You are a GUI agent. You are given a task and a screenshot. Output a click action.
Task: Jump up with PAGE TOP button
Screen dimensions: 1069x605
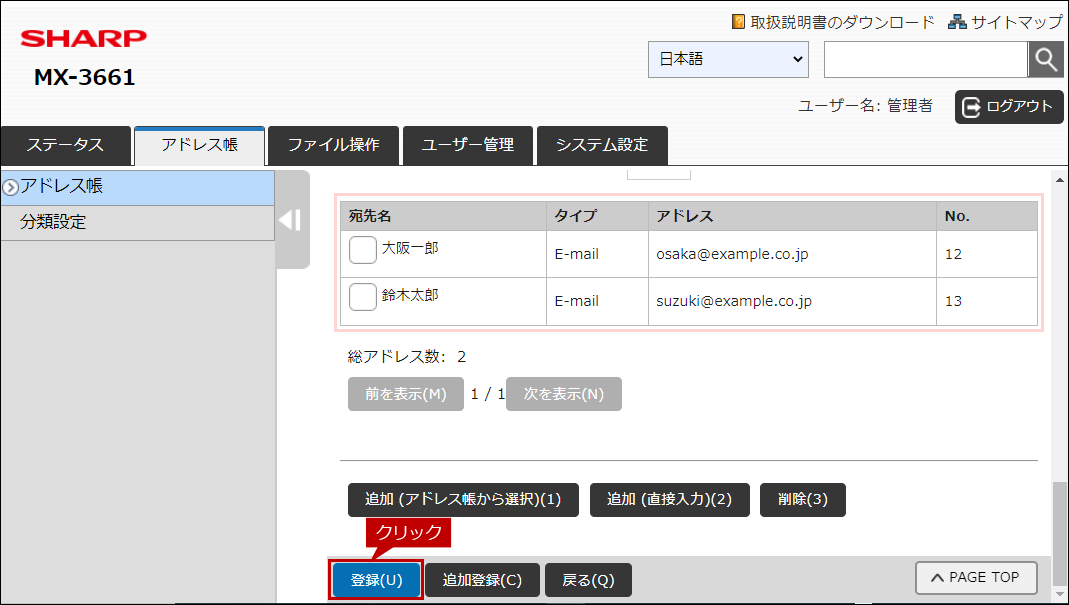[x=976, y=578]
